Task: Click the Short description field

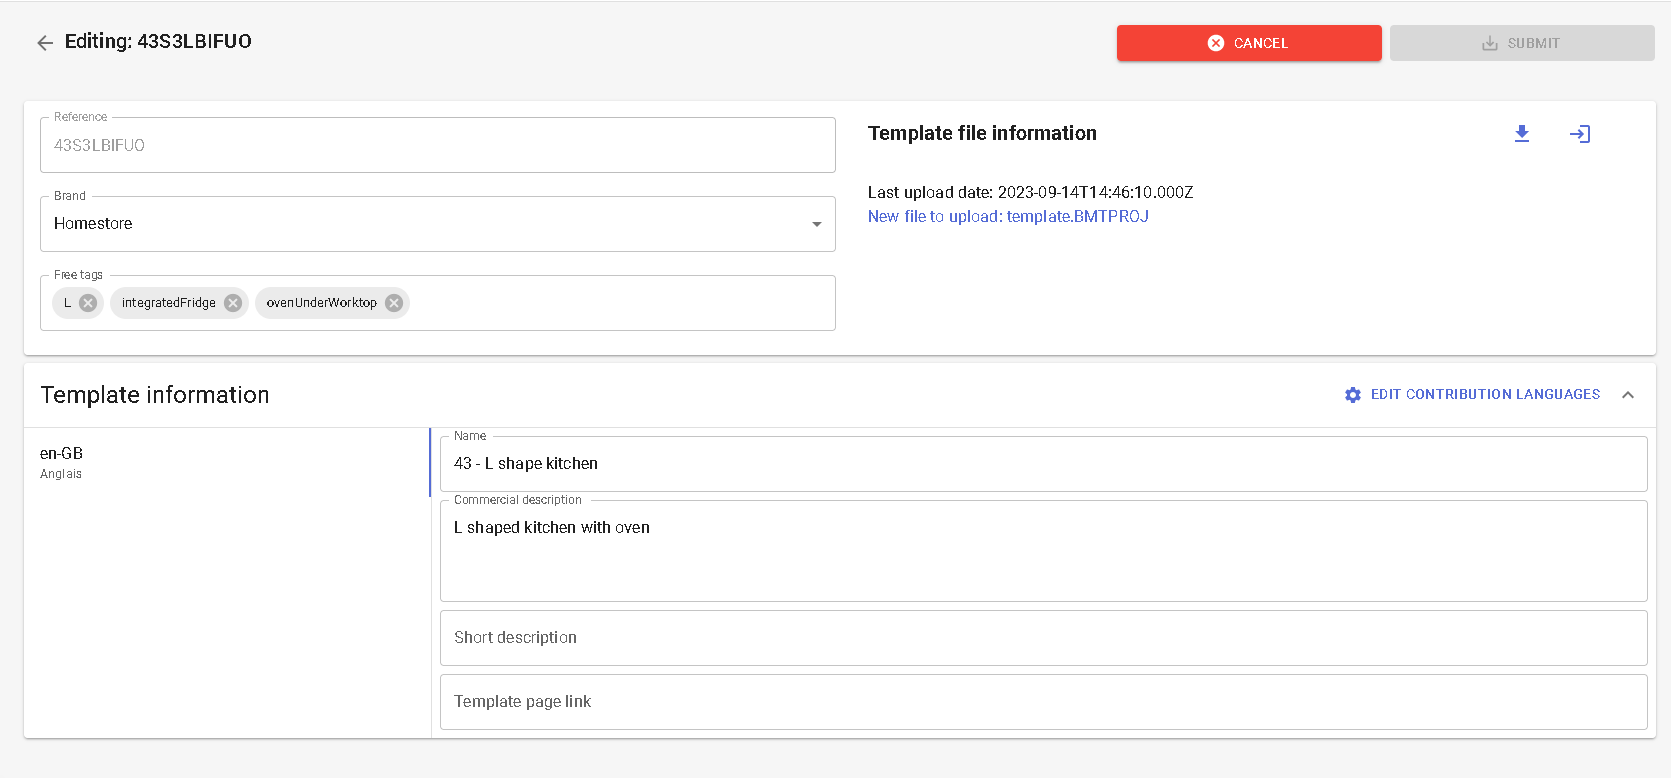Action: click(x=1043, y=638)
